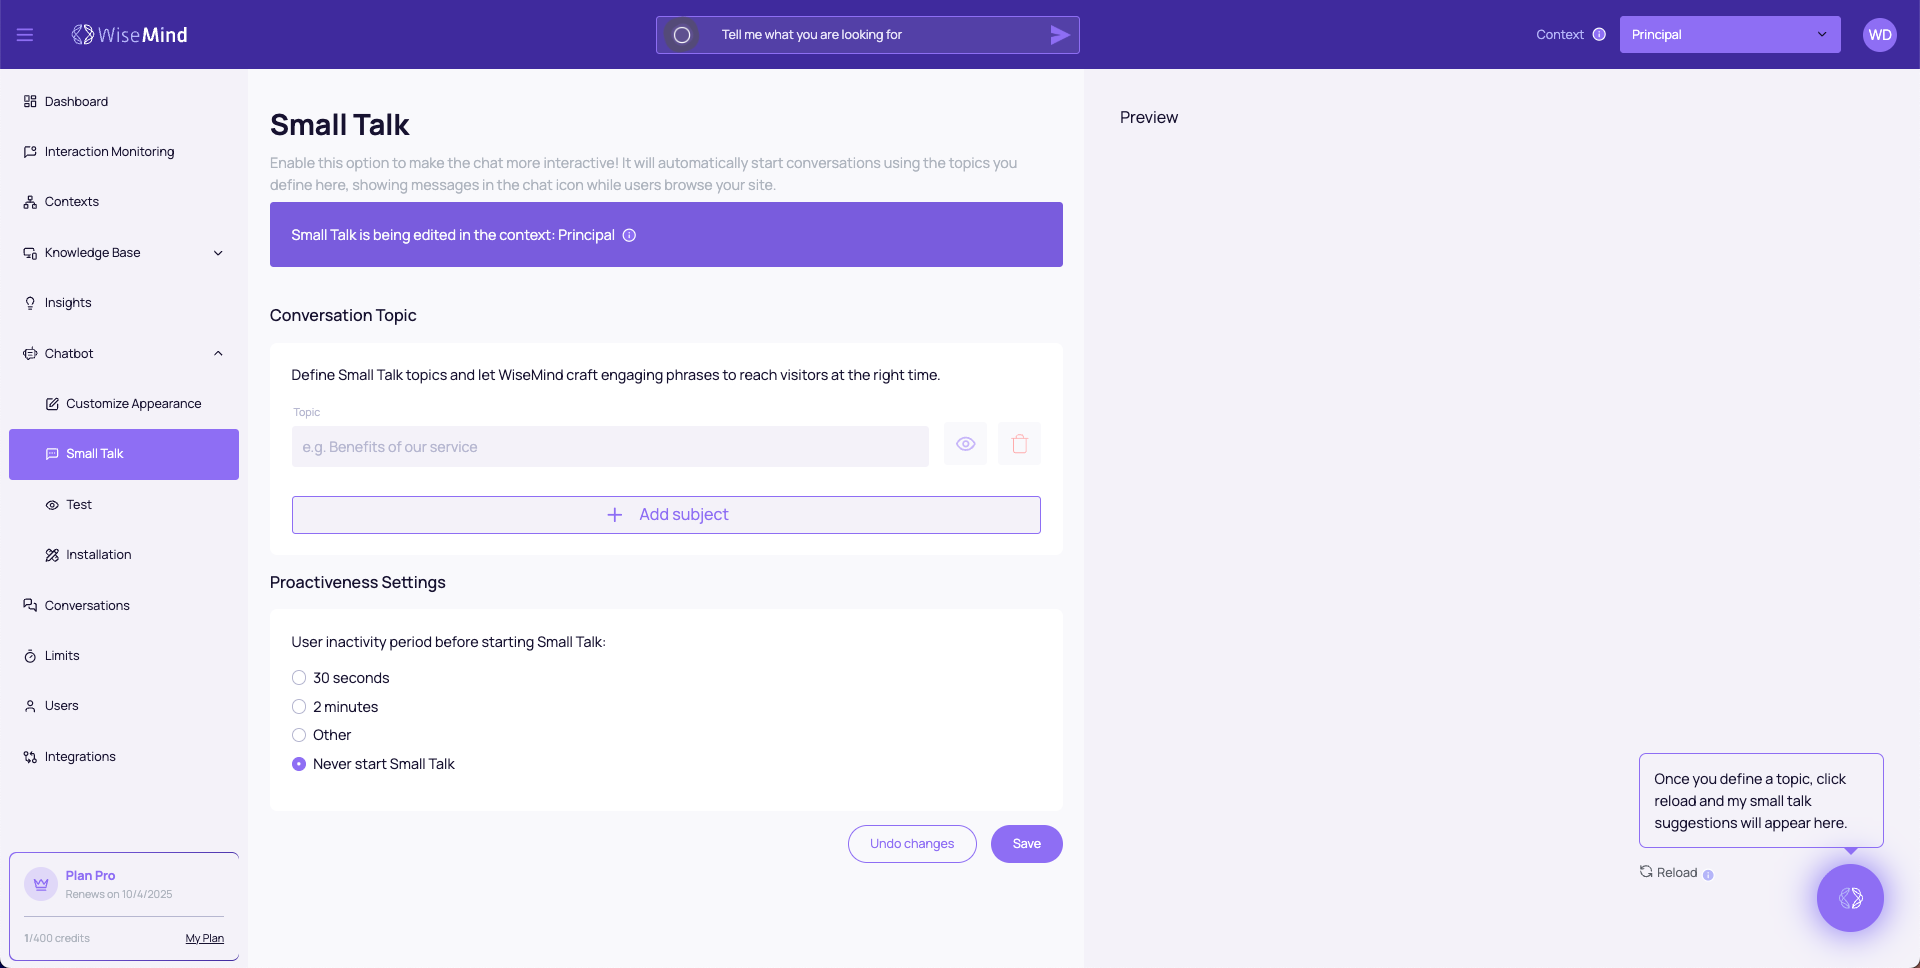Click the Context info icon in header
1920x968 pixels.
tap(1599, 35)
